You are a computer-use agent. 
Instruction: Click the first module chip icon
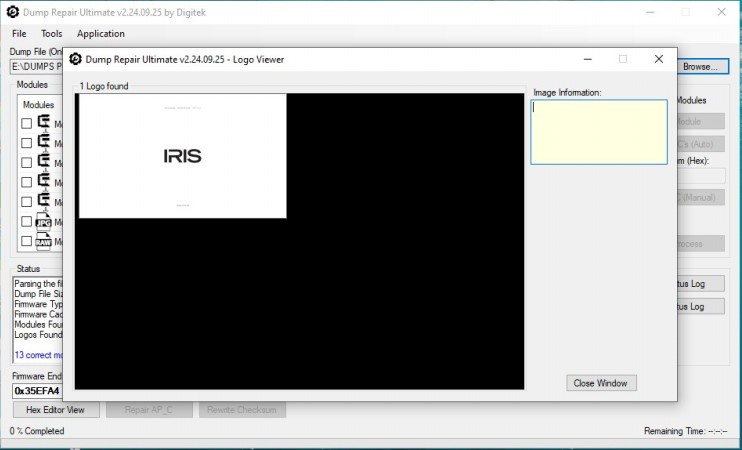(x=44, y=123)
